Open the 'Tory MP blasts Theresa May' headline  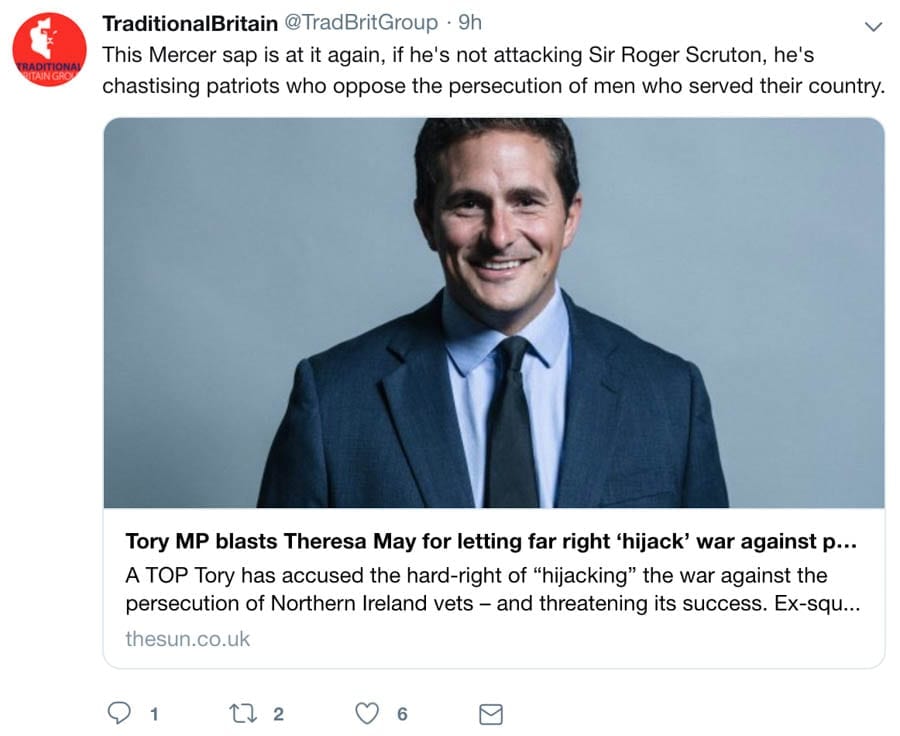point(490,542)
